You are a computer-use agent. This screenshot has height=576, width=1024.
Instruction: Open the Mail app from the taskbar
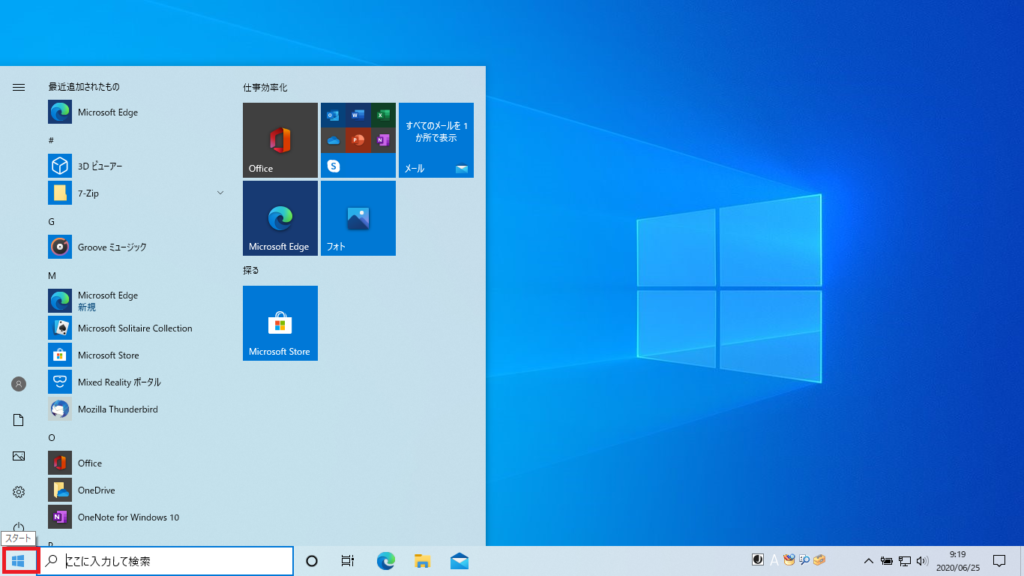click(x=459, y=561)
